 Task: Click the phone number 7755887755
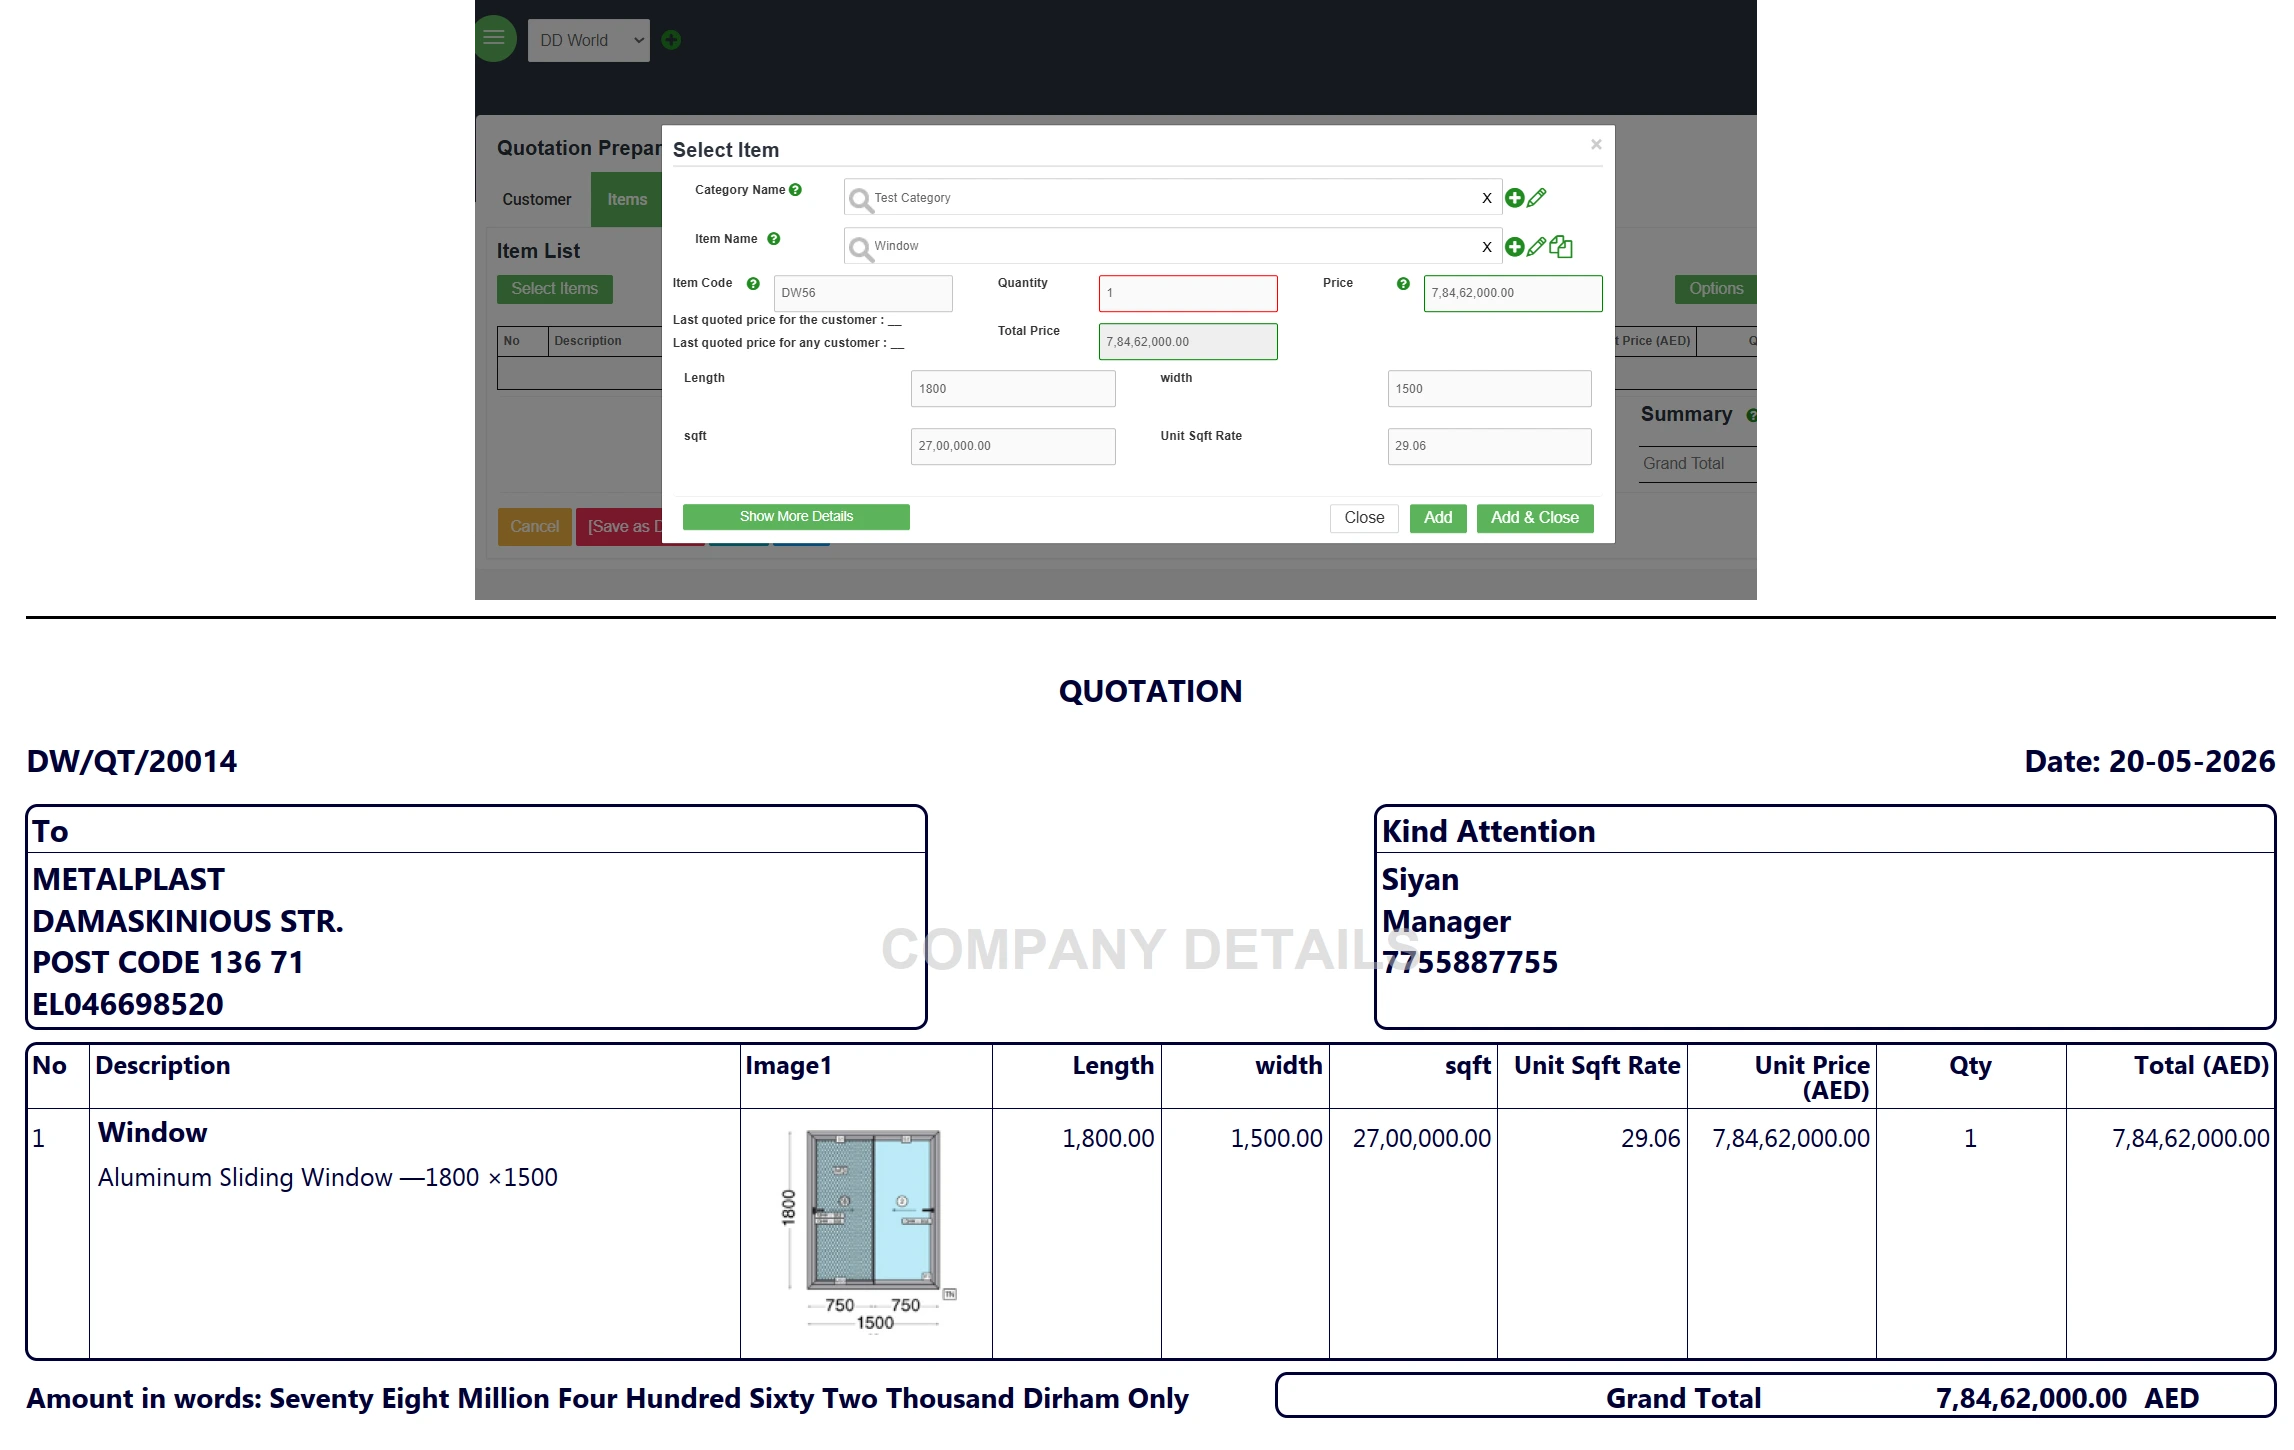tap(1470, 963)
